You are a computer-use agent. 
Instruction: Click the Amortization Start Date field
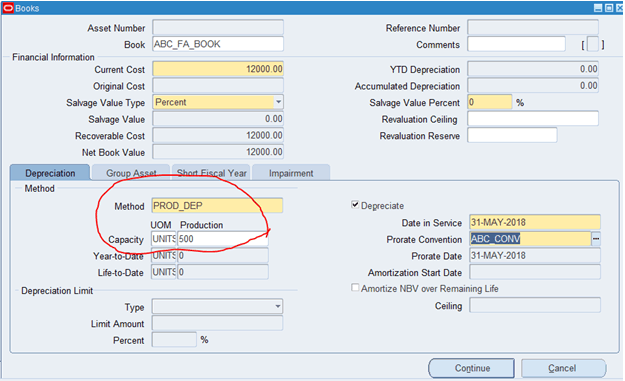click(535, 272)
